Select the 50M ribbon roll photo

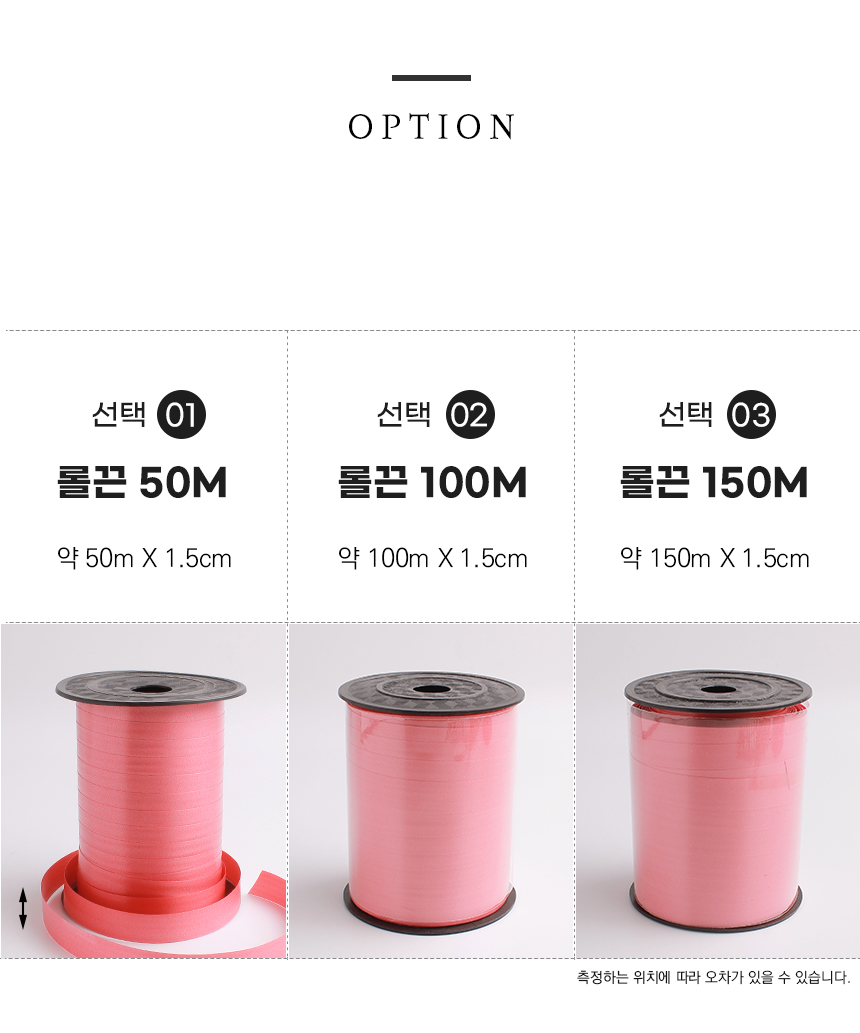[x=144, y=791]
